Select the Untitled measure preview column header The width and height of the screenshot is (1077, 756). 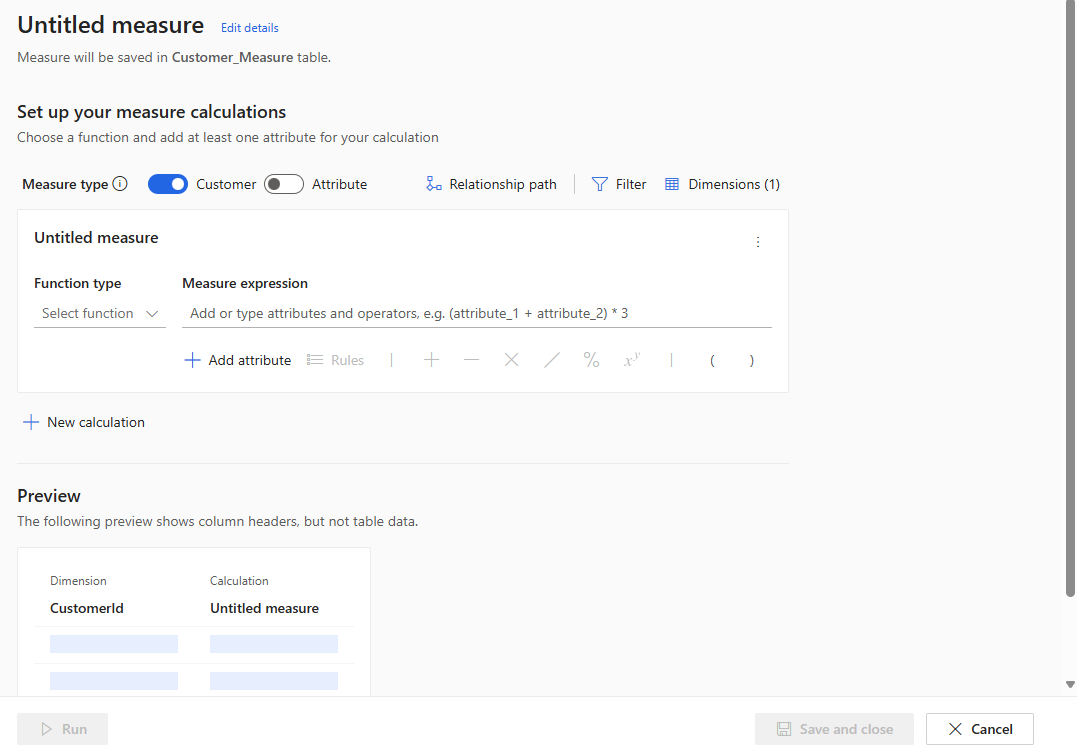[264, 608]
